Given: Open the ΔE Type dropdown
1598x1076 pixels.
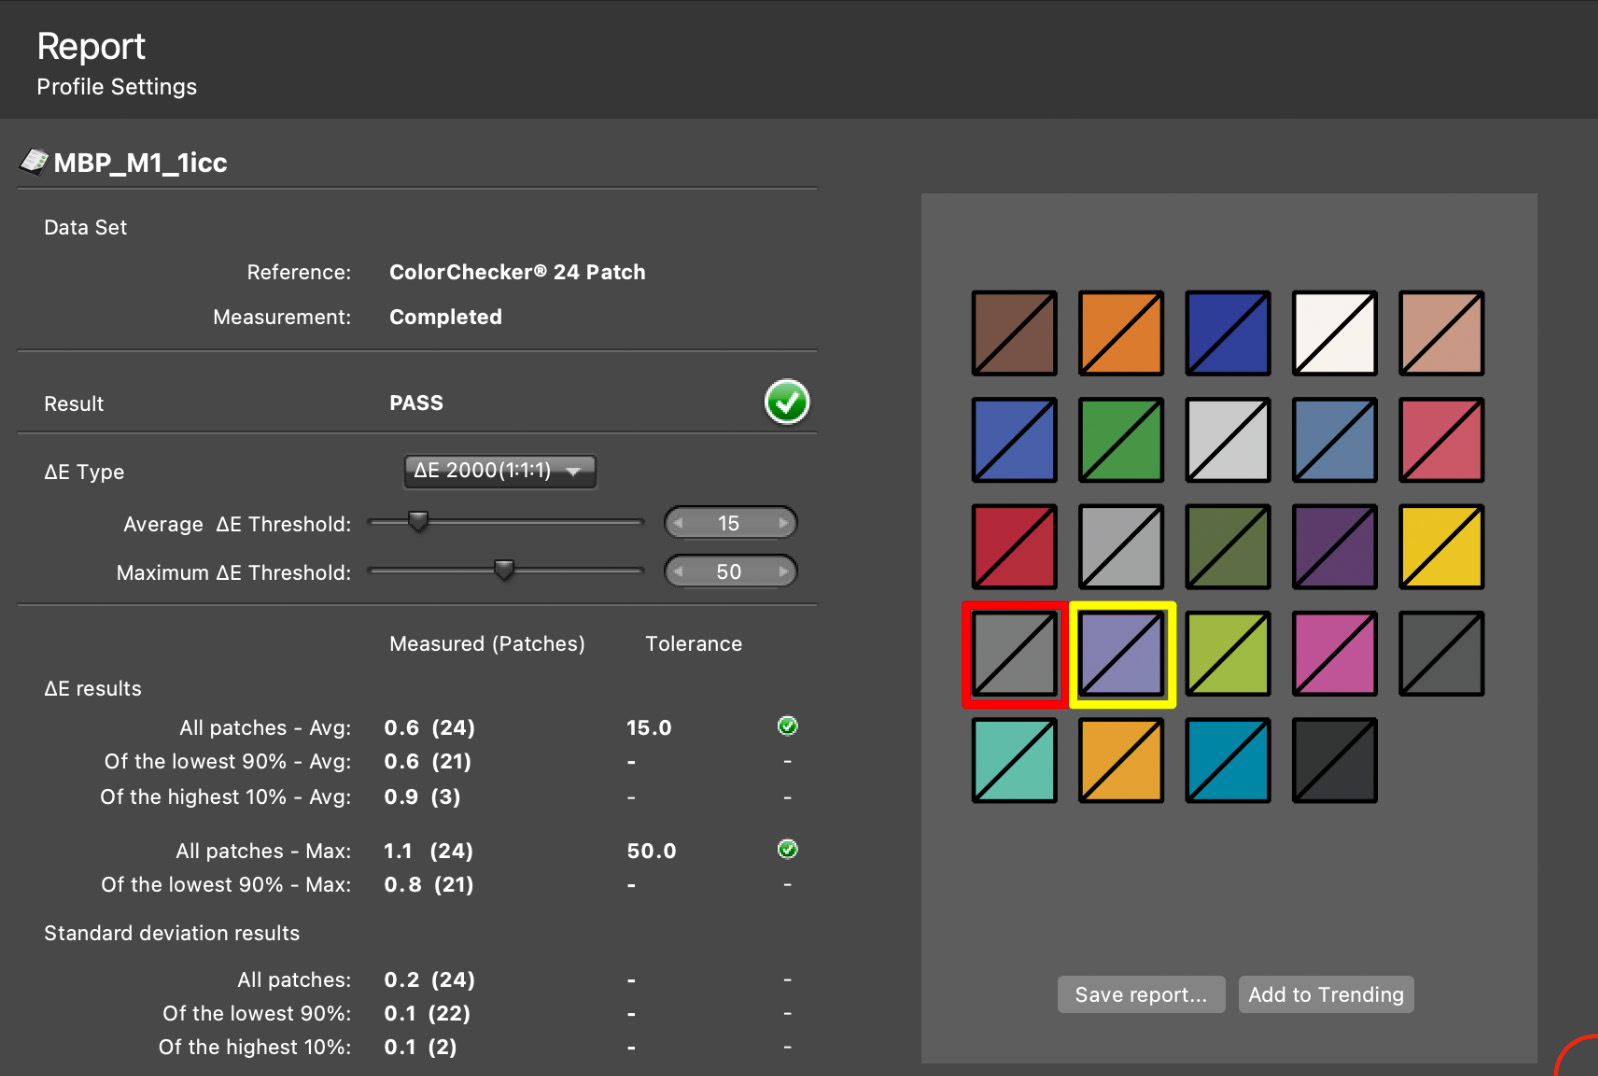Looking at the screenshot, I should [x=499, y=471].
